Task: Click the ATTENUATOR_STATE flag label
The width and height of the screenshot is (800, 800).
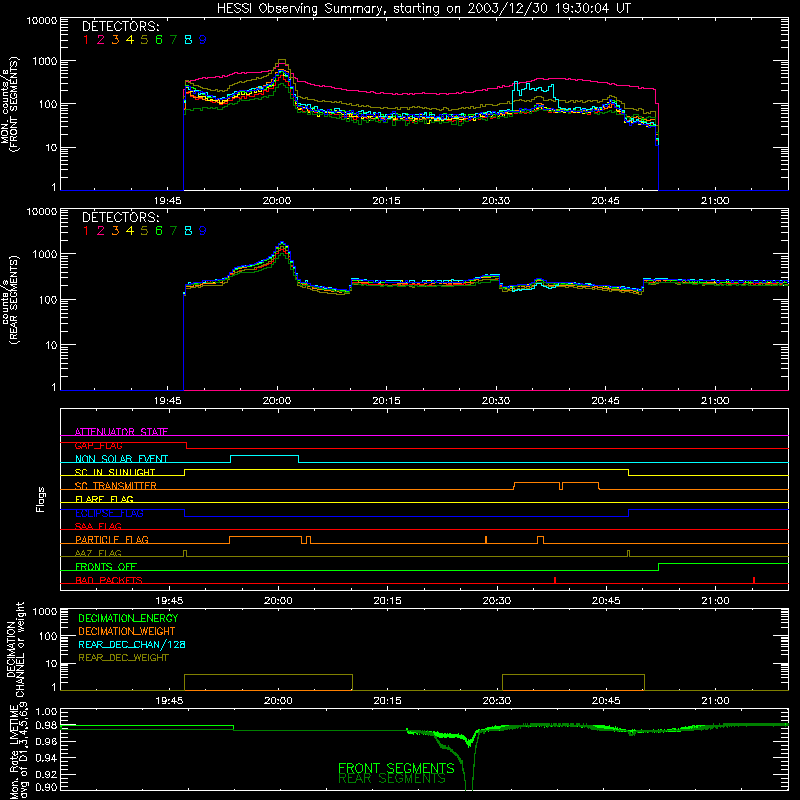Action: click(121, 432)
